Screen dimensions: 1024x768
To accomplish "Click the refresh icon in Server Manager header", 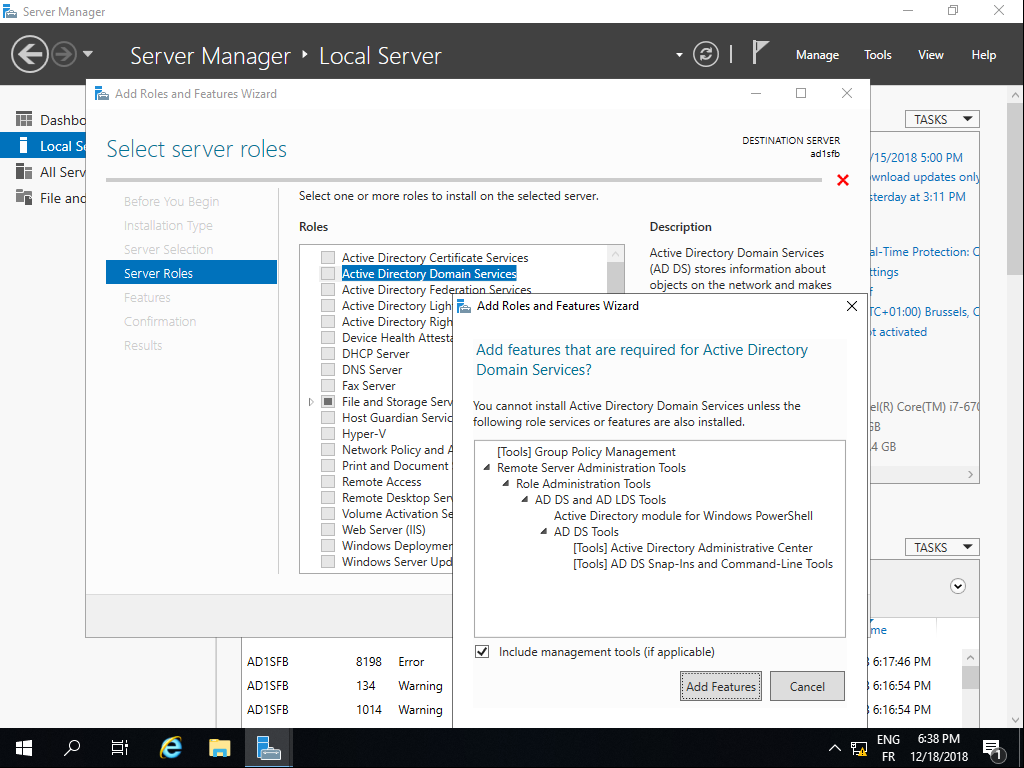I will [706, 54].
